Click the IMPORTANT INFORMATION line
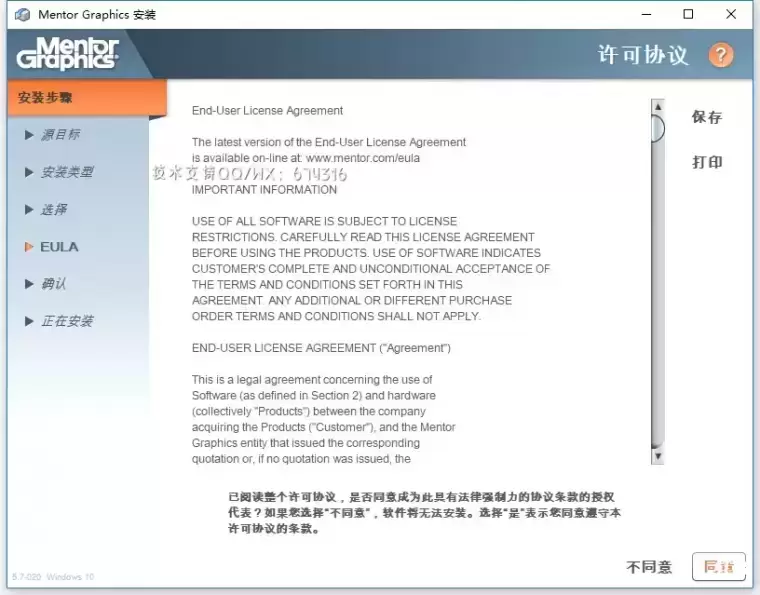The width and height of the screenshot is (760, 595). click(264, 190)
